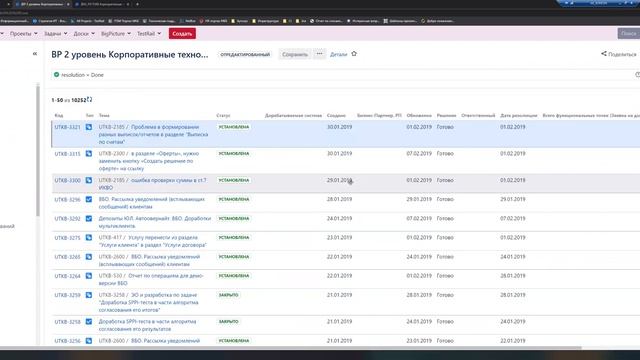640x360 pixels.
Task: Open issue link UTKB-3258
Action: pyautogui.click(x=67, y=322)
